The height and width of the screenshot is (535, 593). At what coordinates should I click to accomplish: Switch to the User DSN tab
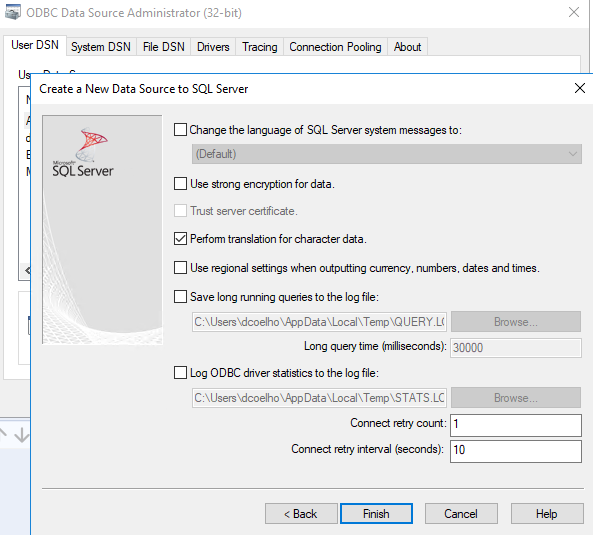[35, 45]
